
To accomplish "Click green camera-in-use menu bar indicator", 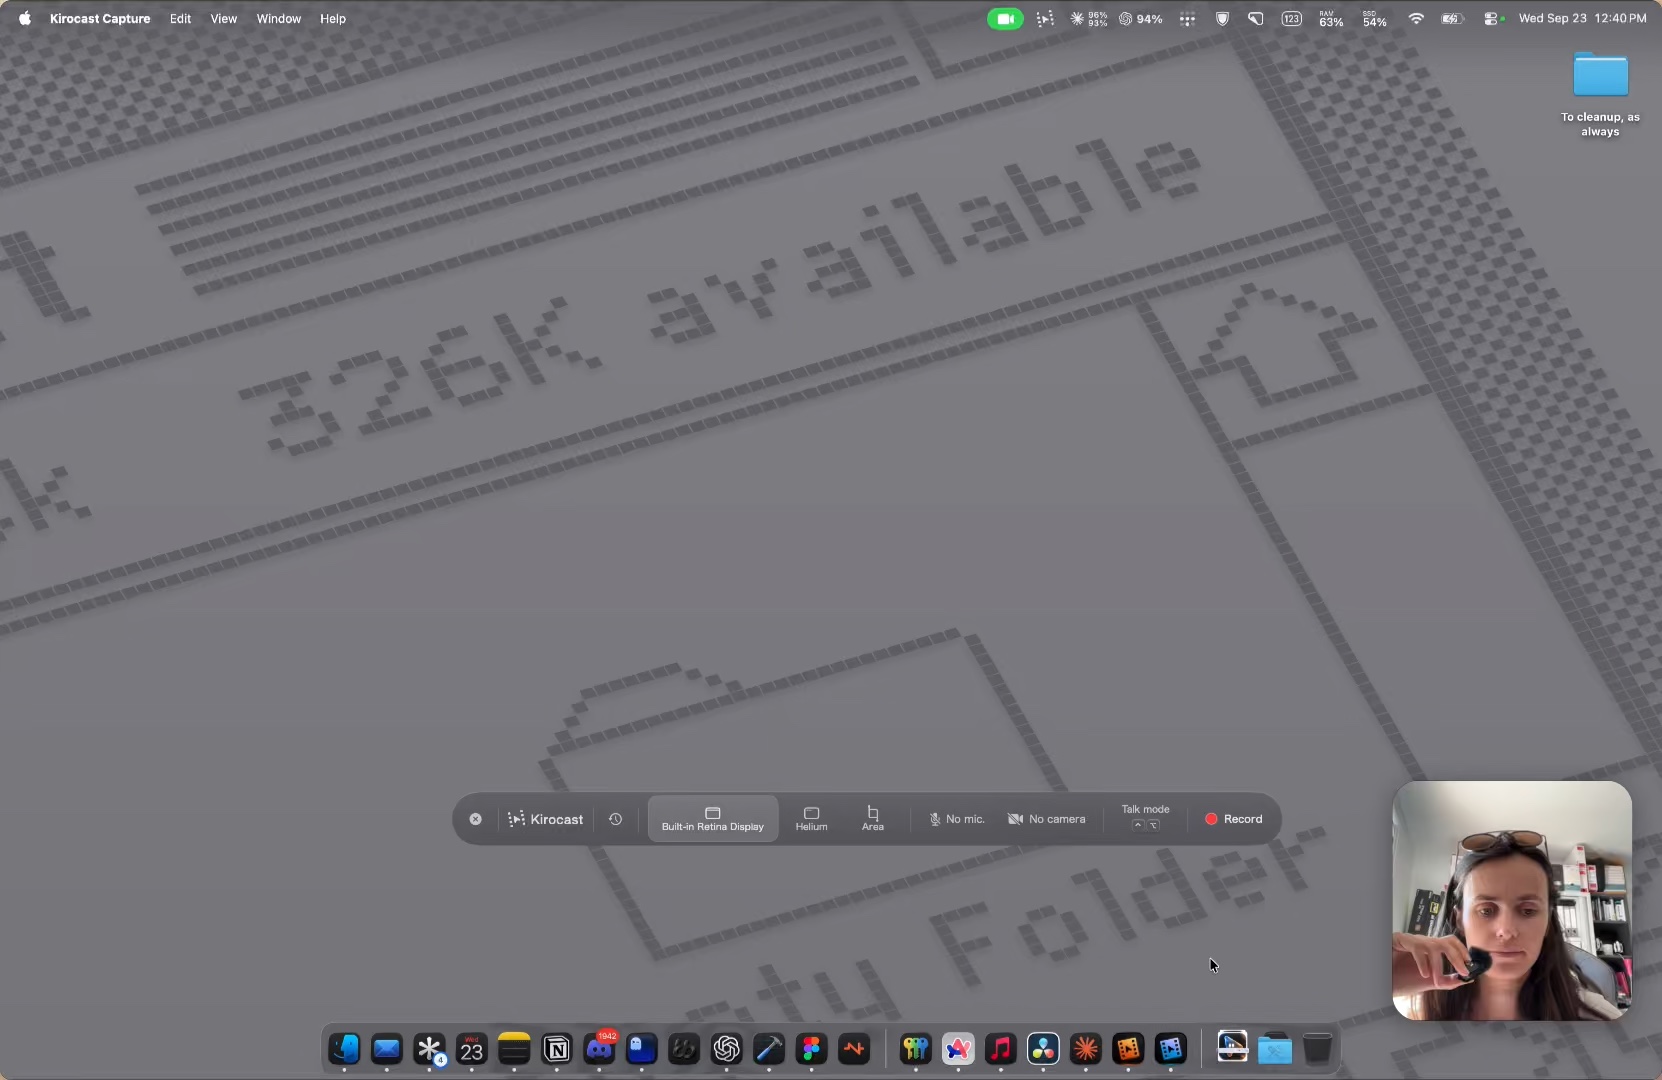I will 1005,18.
